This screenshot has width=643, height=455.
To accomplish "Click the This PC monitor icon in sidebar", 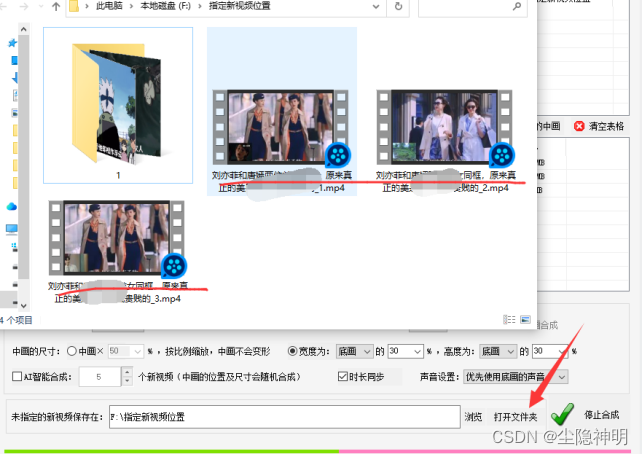I will click(x=11, y=229).
